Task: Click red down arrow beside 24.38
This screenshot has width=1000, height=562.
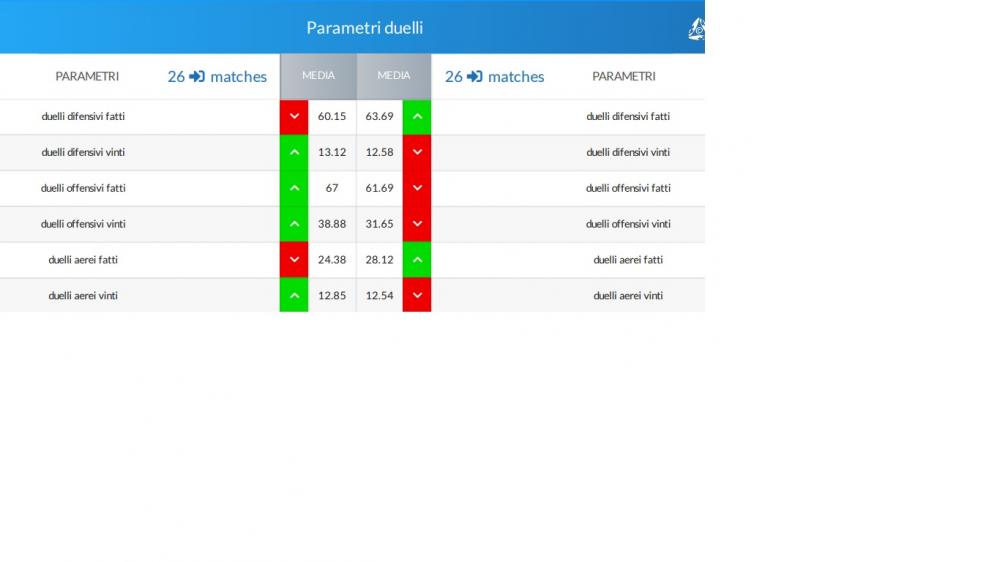Action: click(294, 260)
